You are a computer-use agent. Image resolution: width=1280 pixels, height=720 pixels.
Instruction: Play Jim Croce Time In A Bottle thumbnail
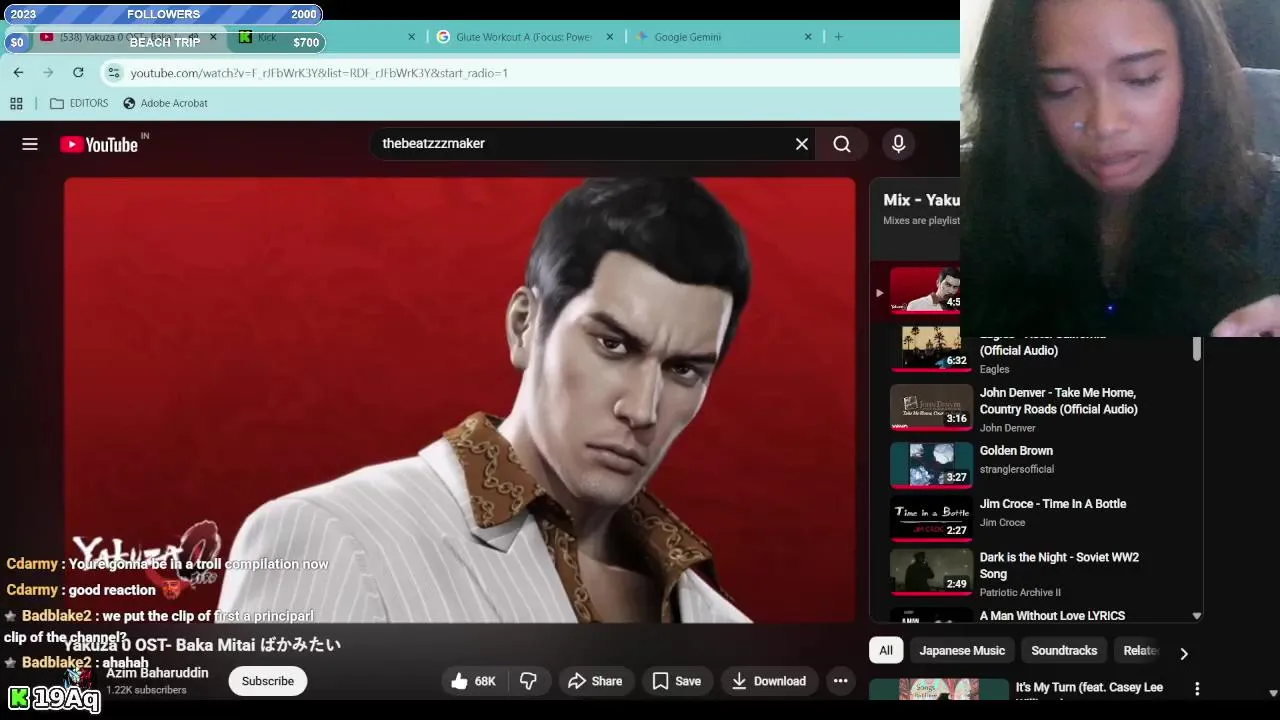pyautogui.click(x=931, y=518)
